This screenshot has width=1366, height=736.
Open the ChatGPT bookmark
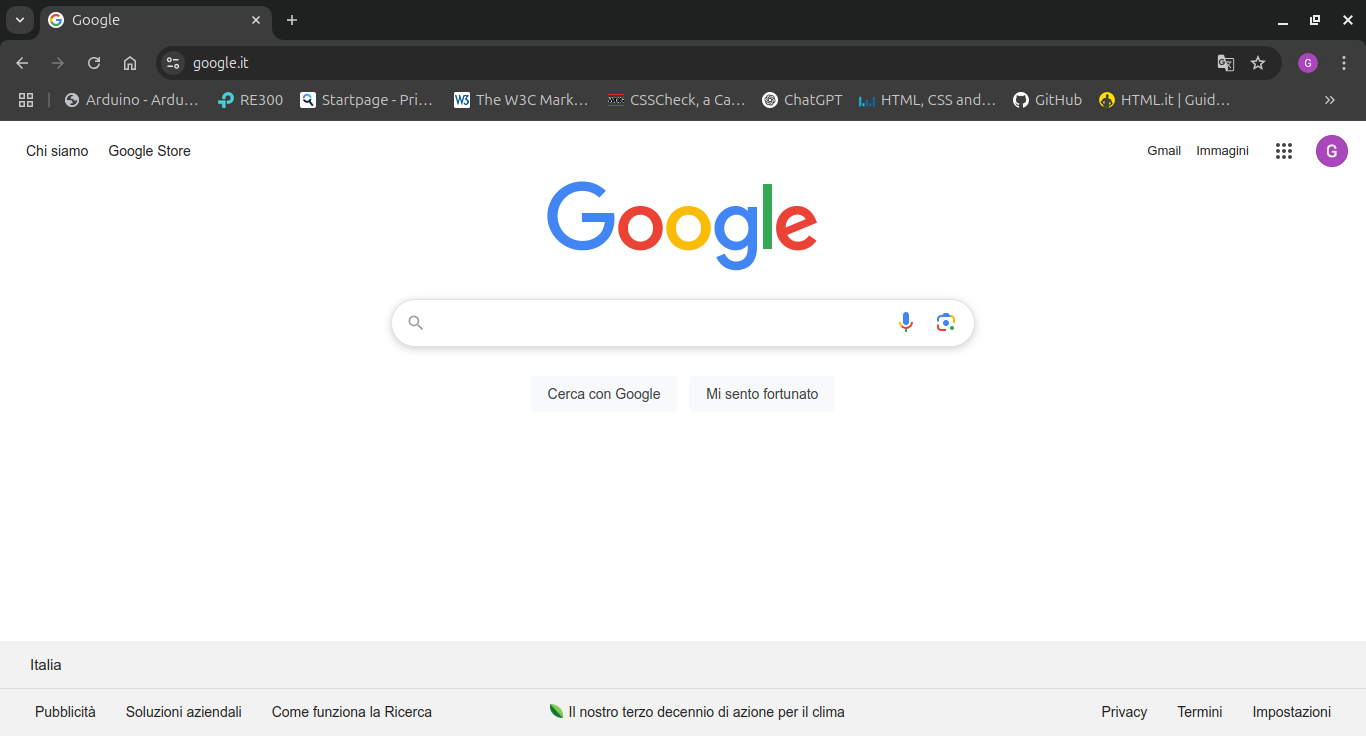[802, 100]
